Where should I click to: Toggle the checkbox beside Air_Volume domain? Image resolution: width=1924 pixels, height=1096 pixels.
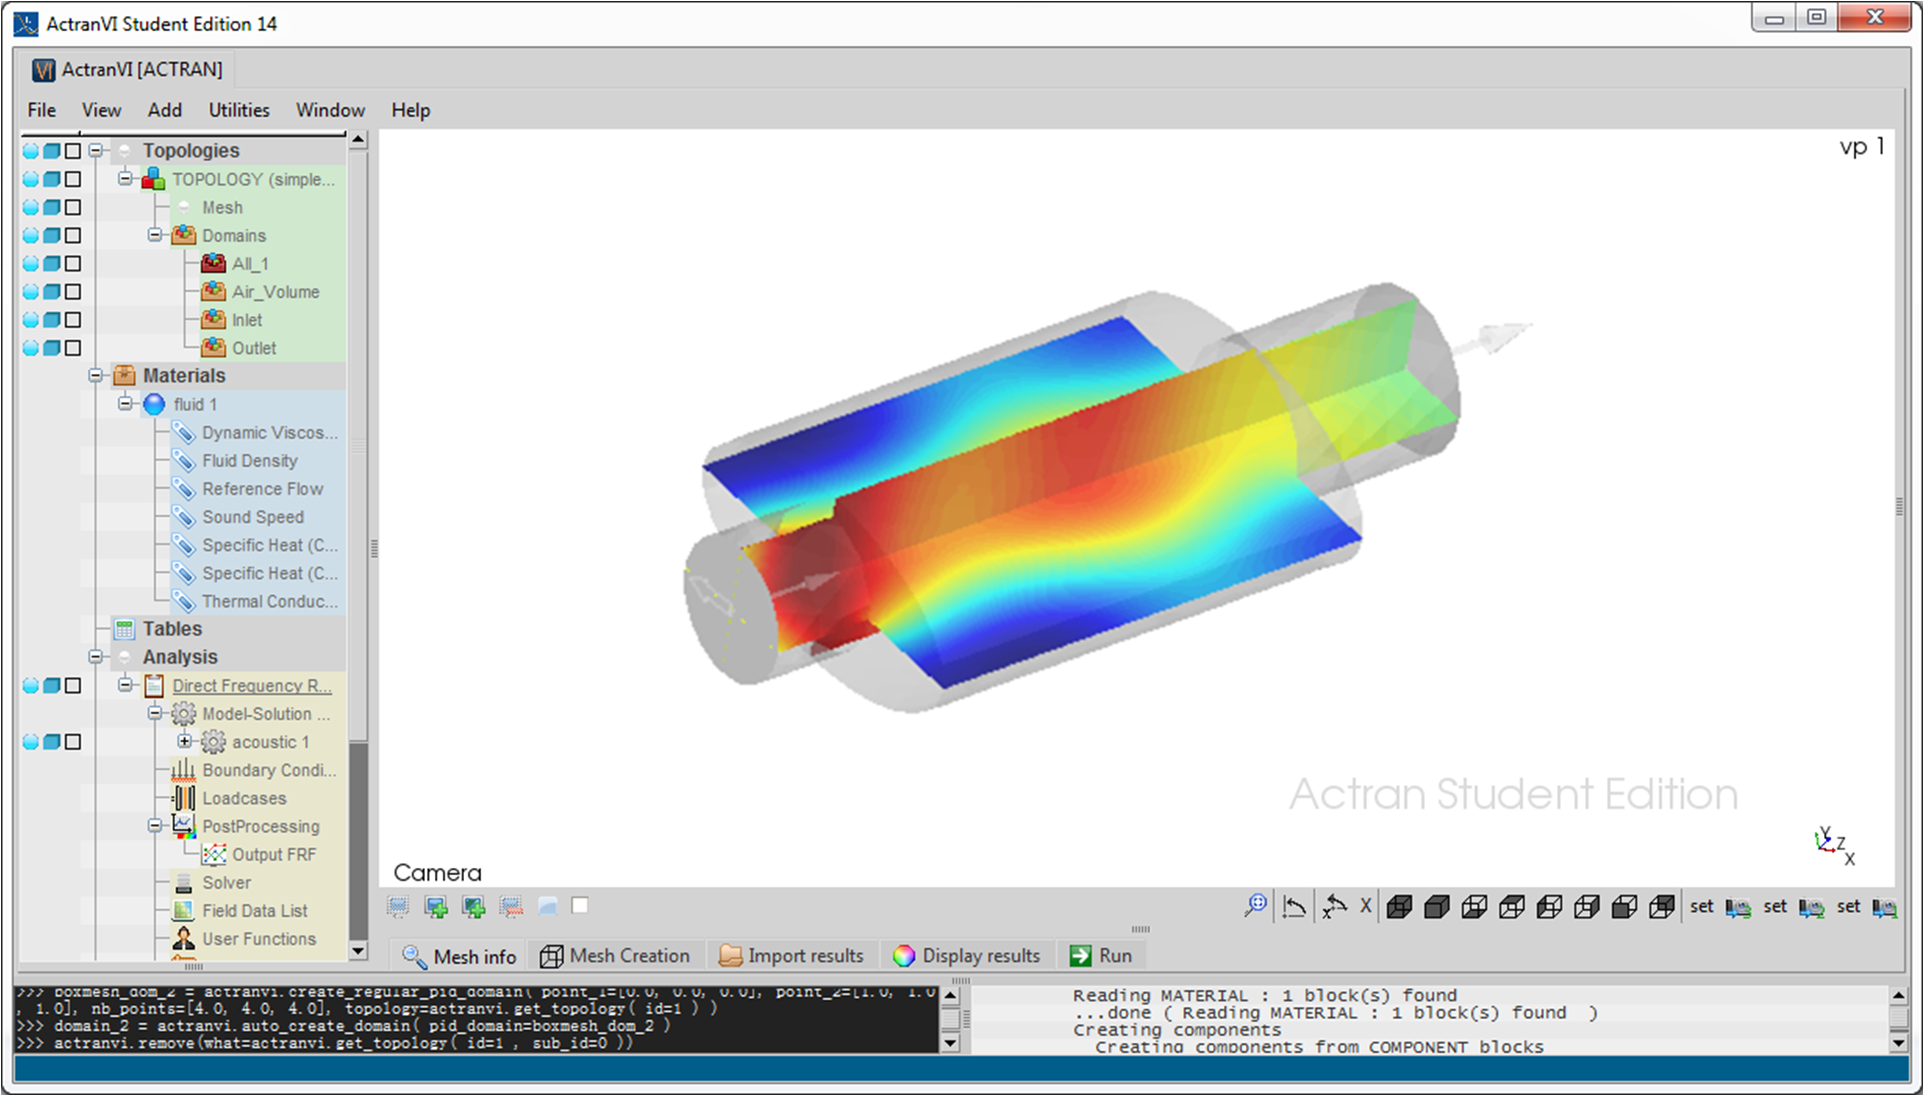(73, 292)
